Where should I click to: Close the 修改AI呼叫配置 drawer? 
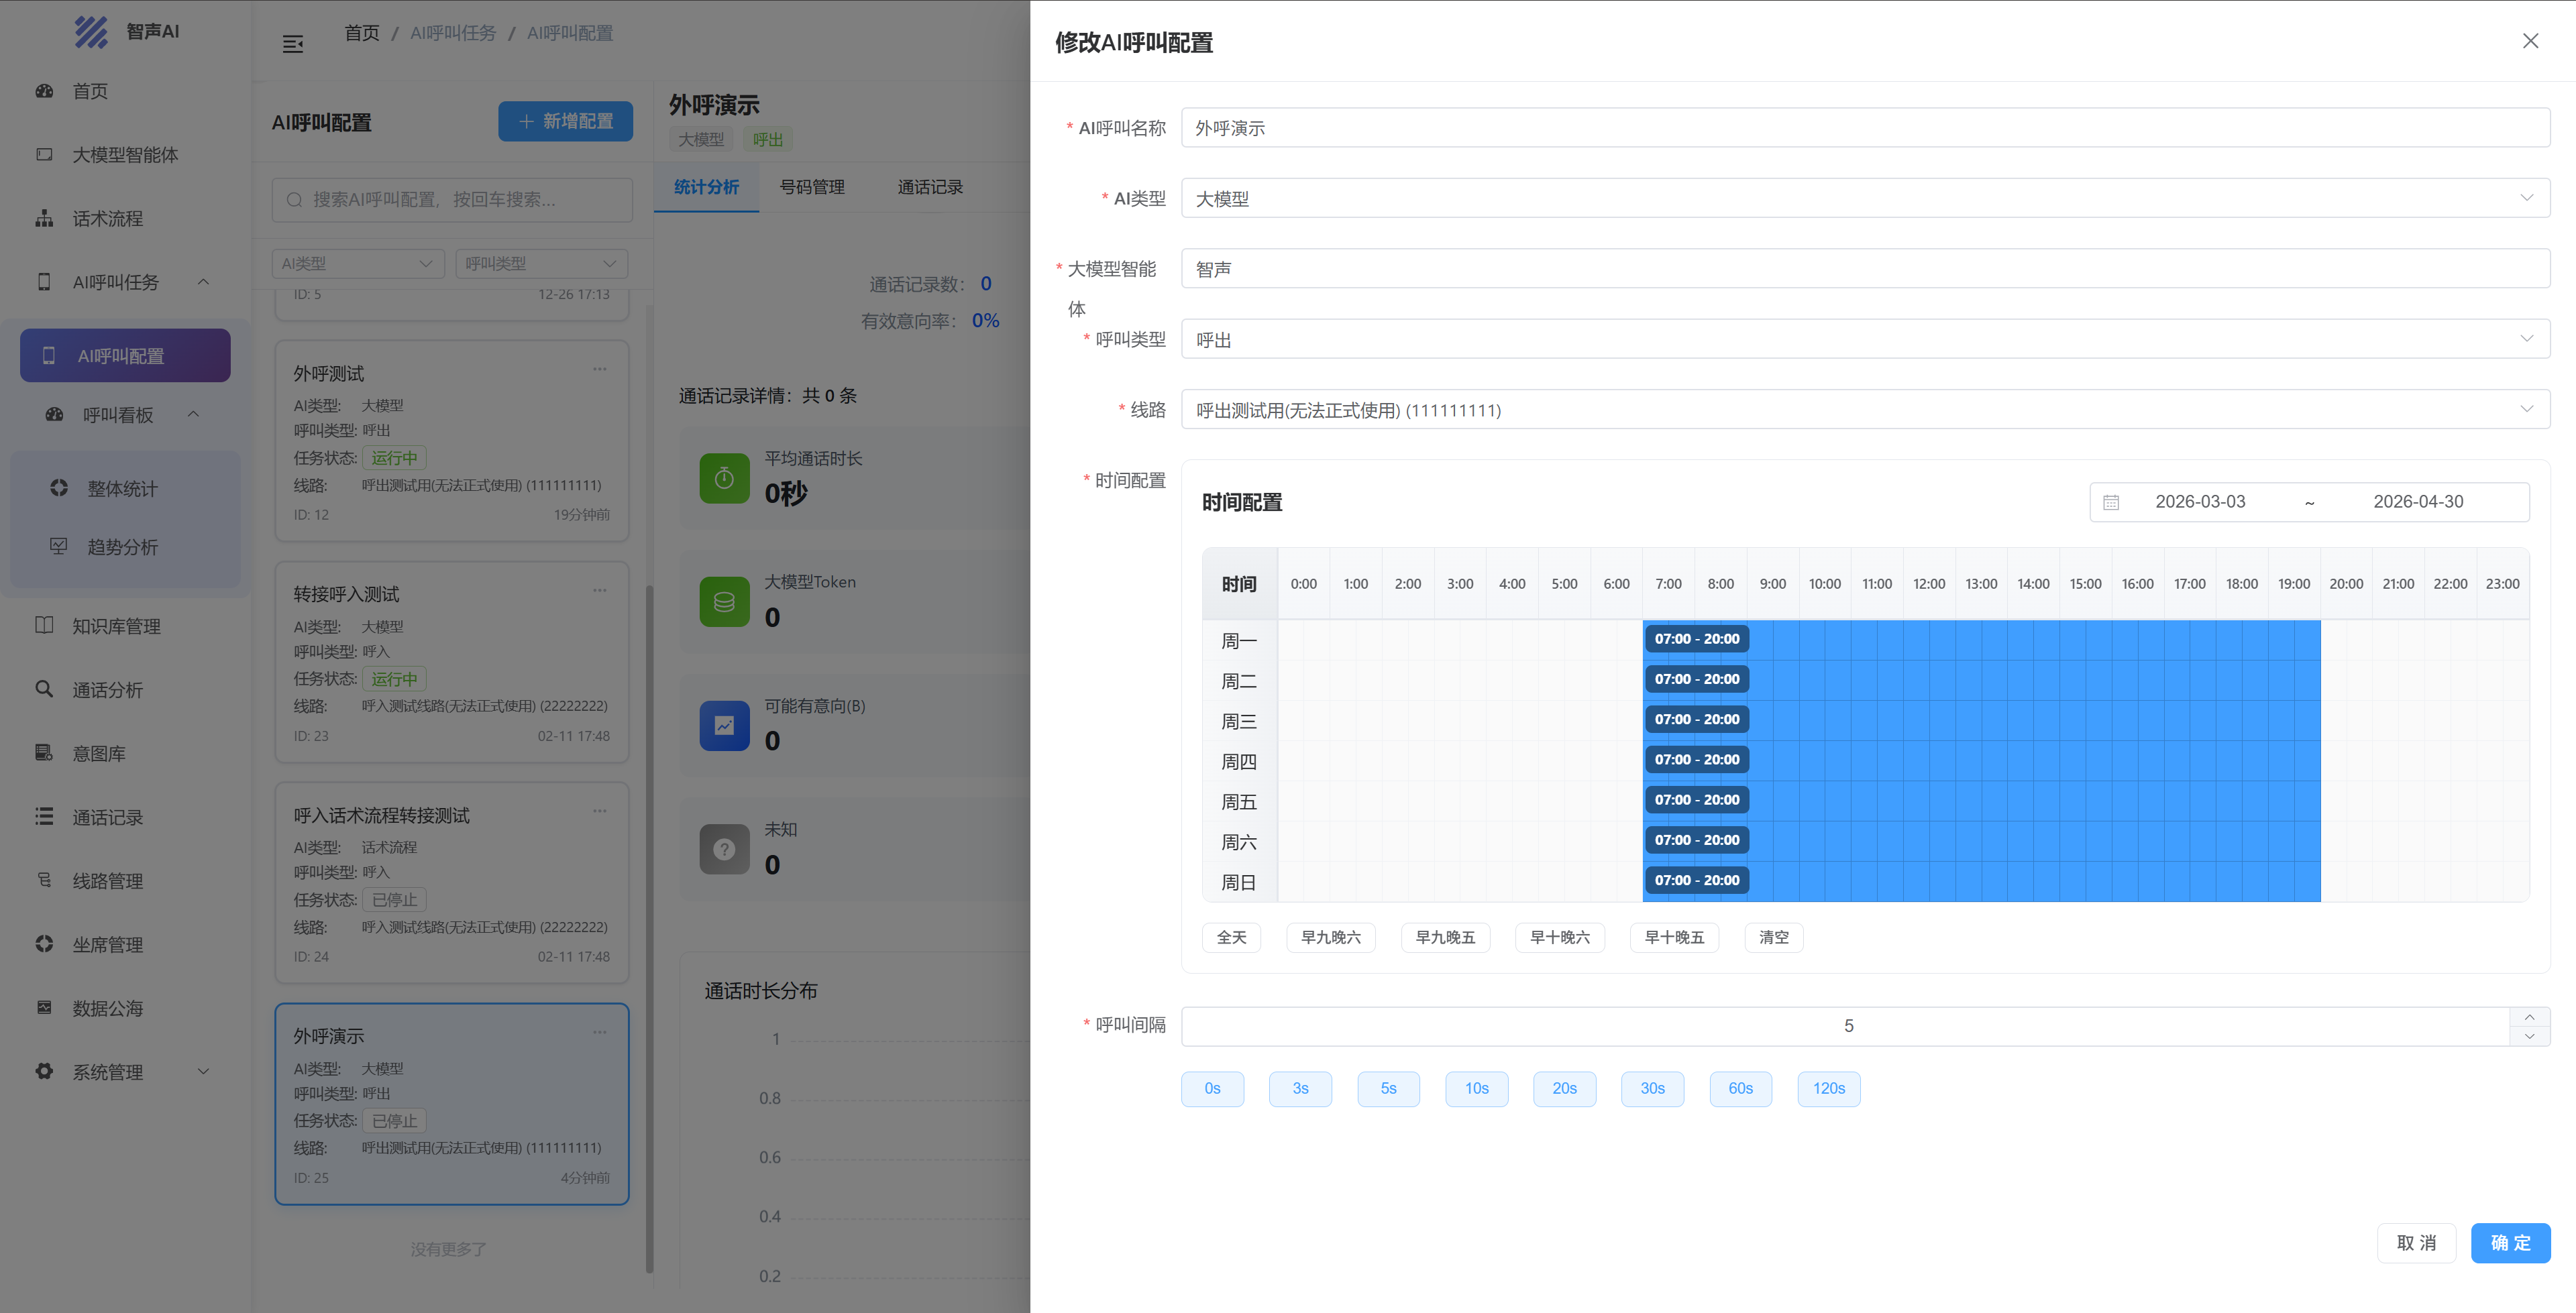point(2530,41)
